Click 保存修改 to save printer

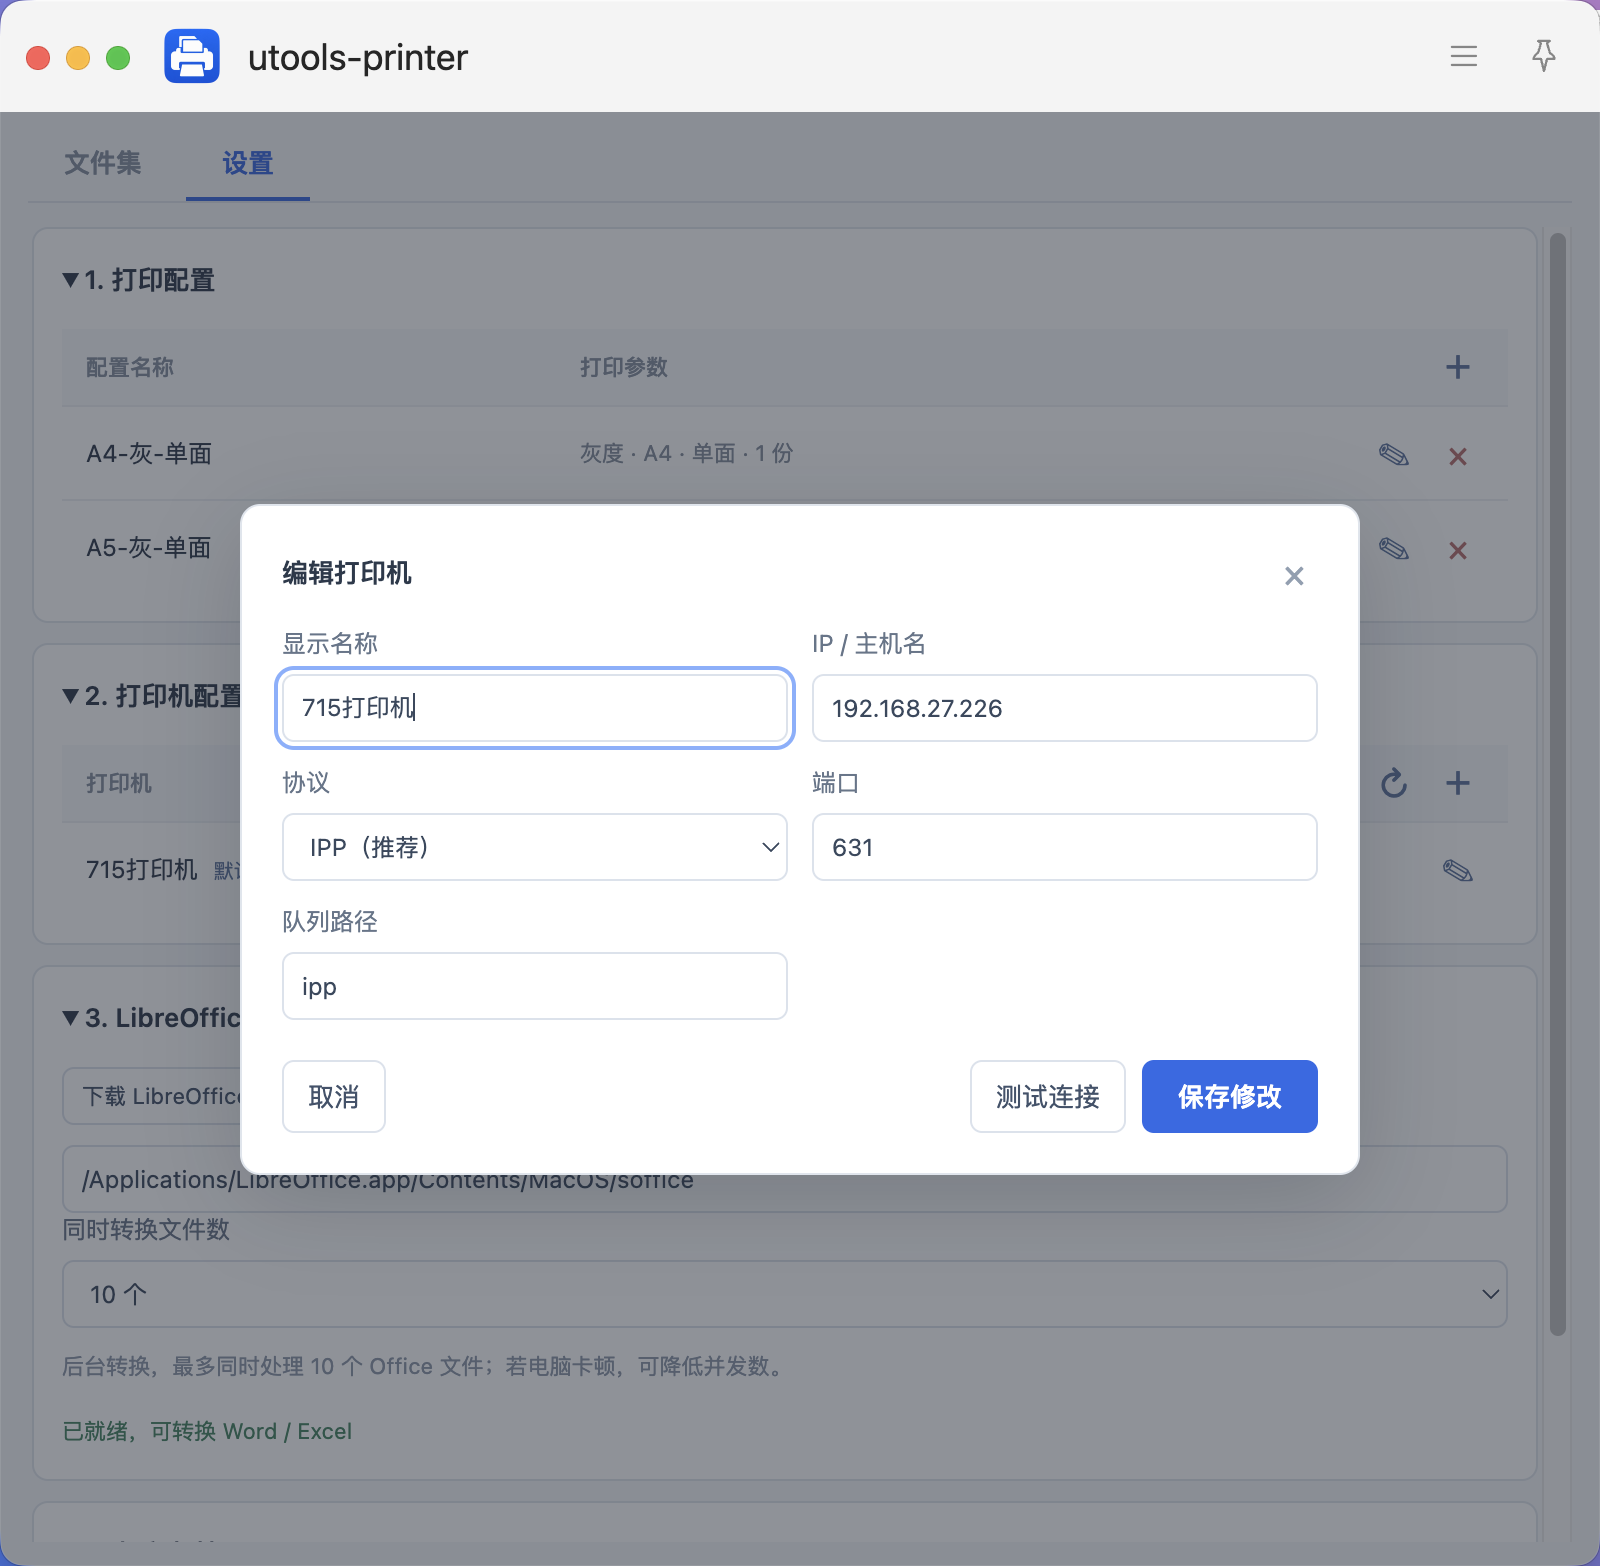point(1230,1097)
